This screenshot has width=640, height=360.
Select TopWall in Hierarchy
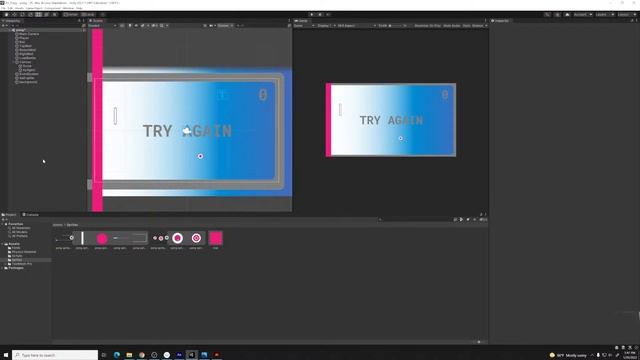pyautogui.click(x=25, y=46)
